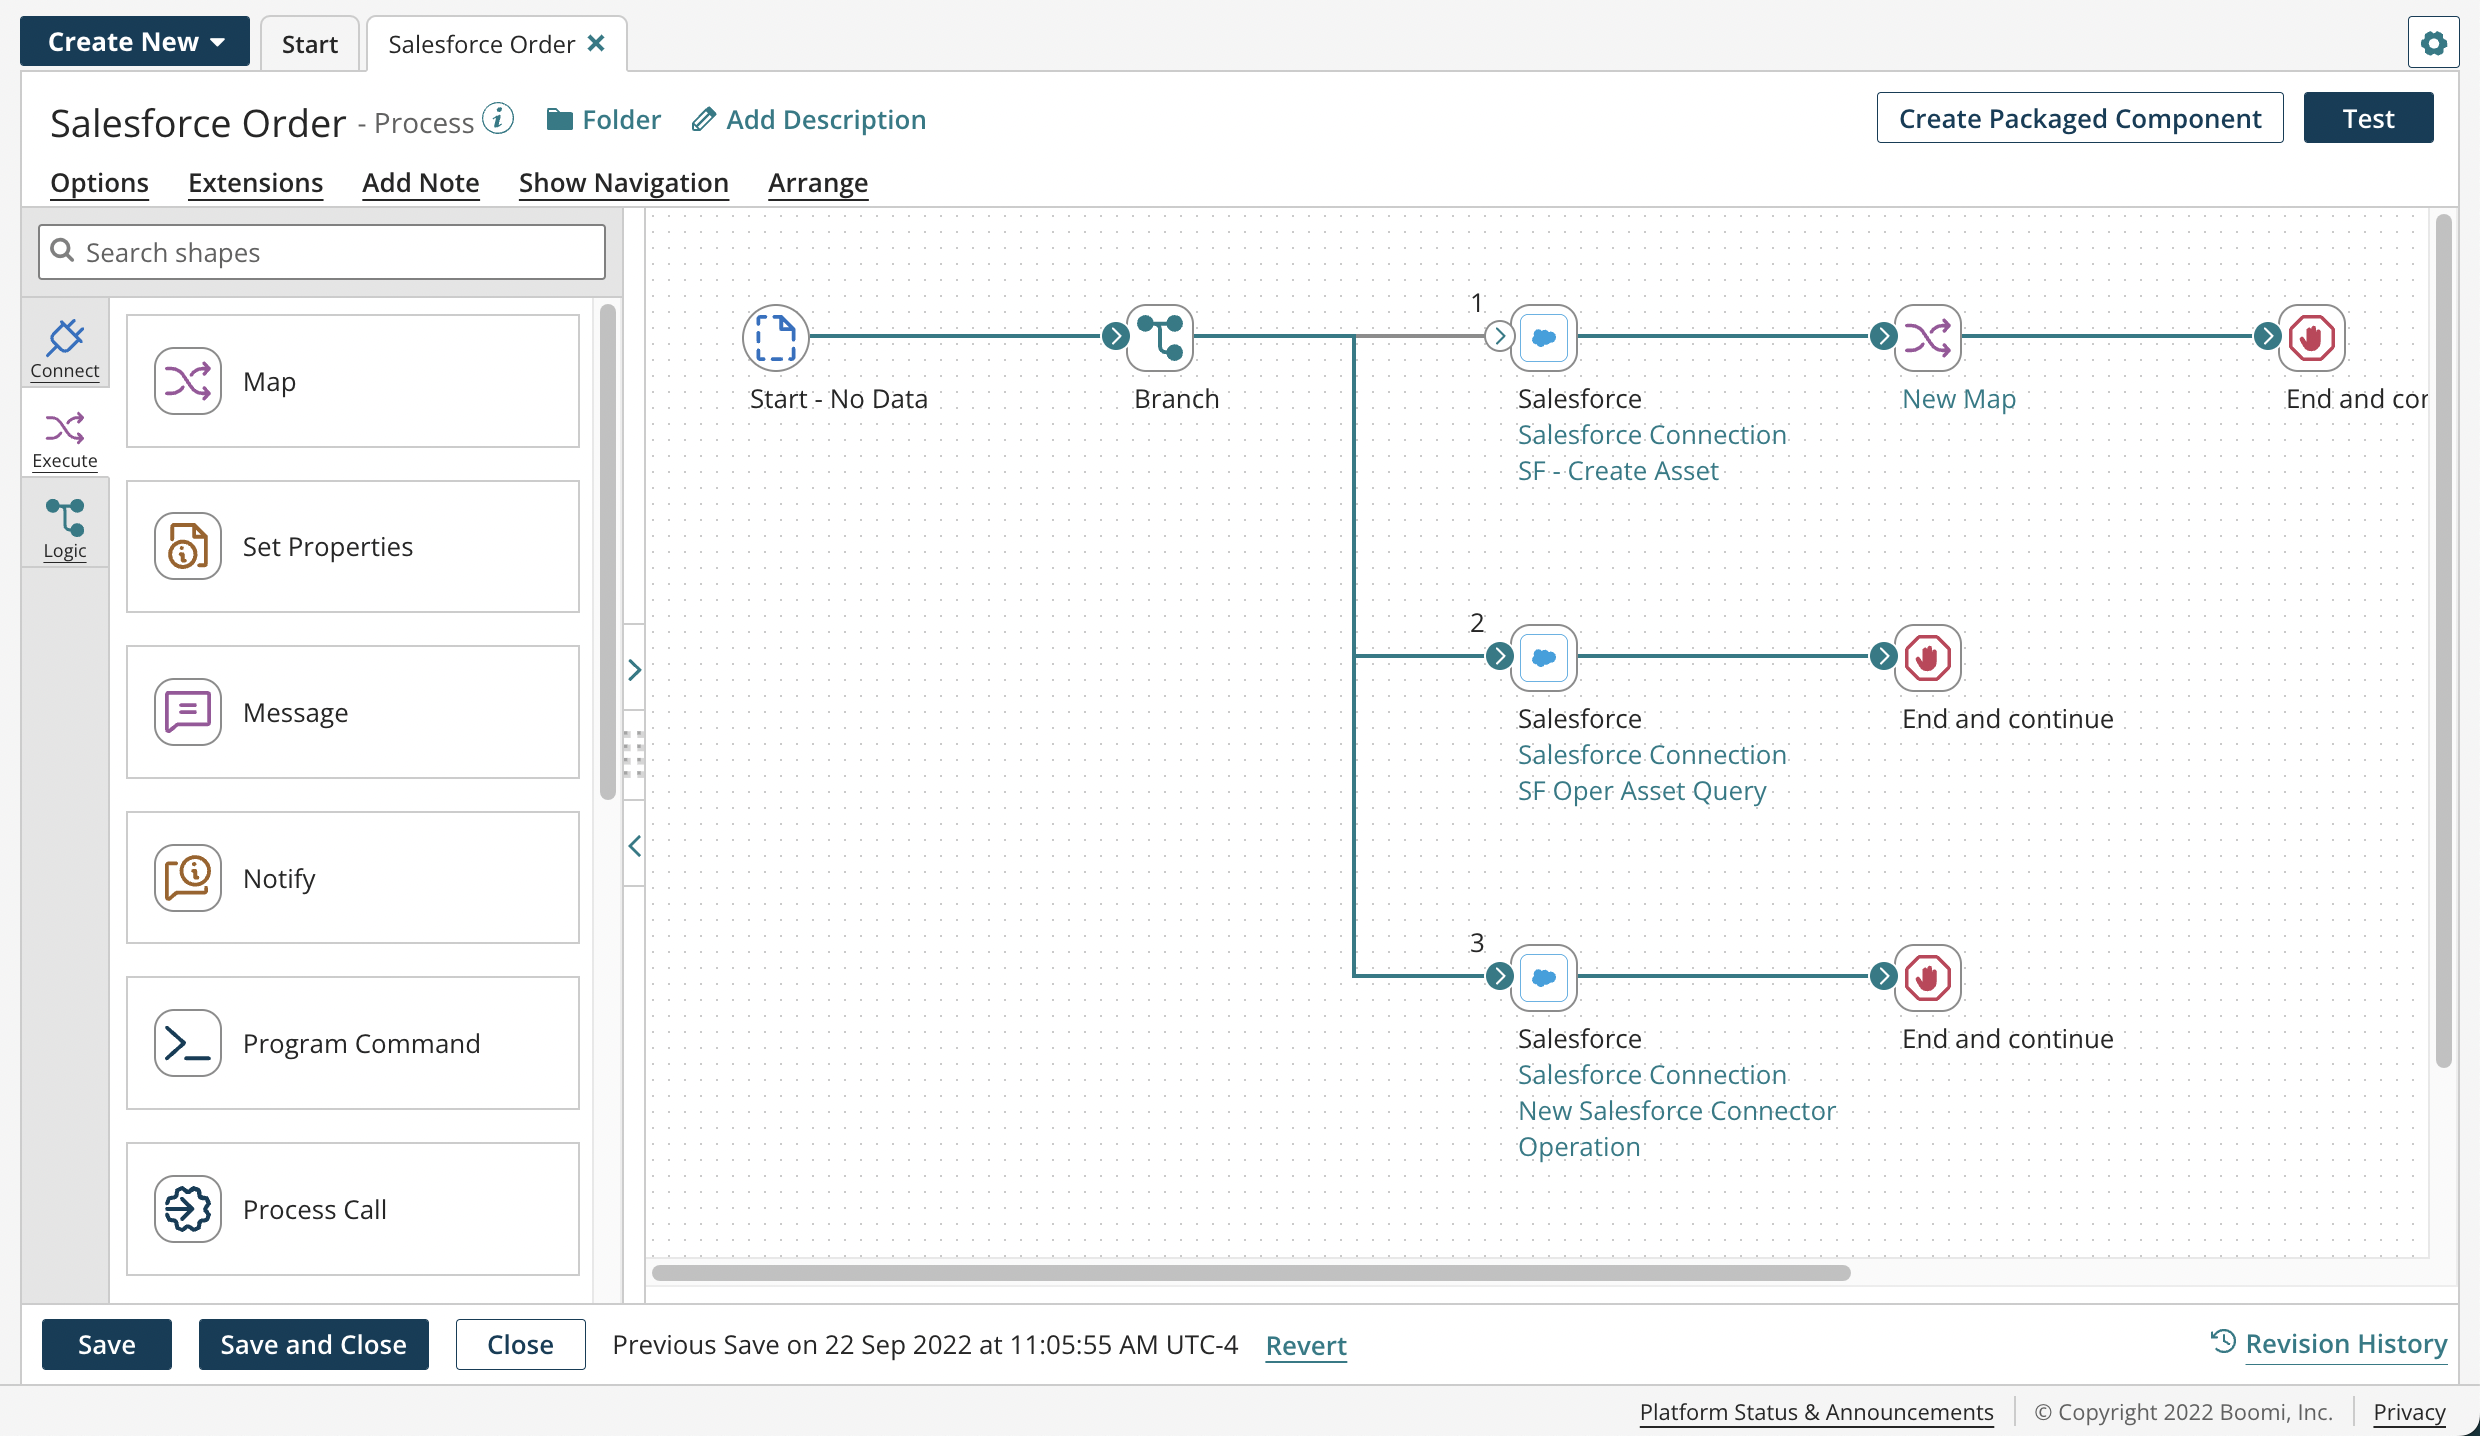Select the Program Command shape
Image resolution: width=2480 pixels, height=1436 pixels.
[352, 1043]
